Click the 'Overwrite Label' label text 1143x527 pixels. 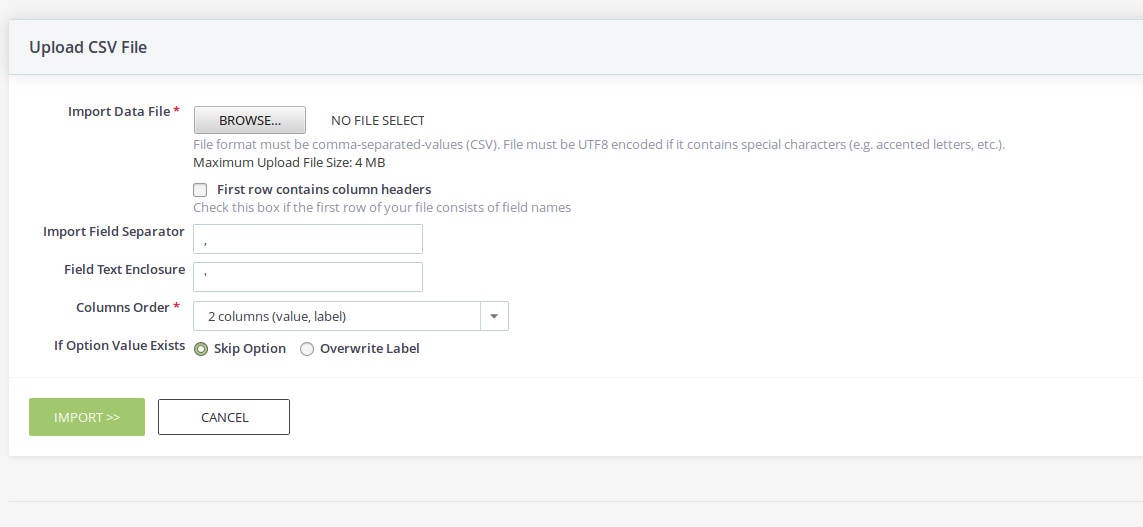tap(370, 348)
